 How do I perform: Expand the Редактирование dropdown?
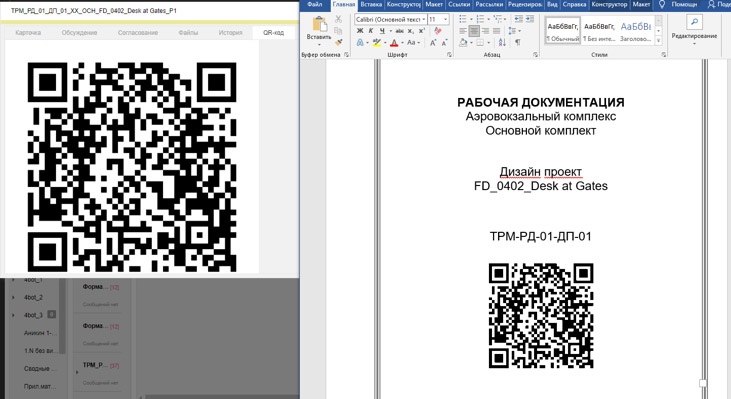click(x=694, y=43)
